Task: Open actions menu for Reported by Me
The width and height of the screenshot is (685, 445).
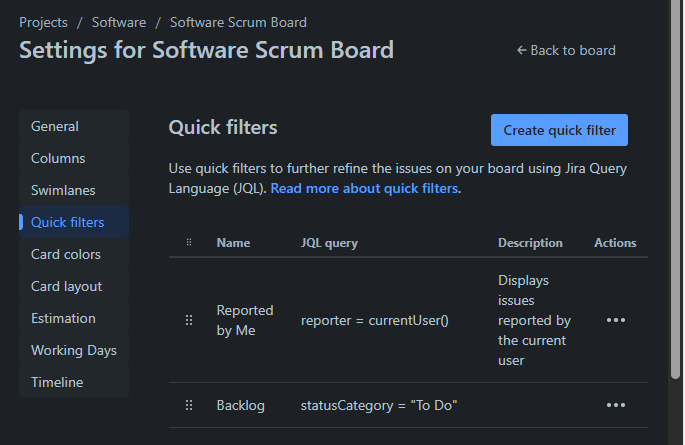Action: coord(616,320)
